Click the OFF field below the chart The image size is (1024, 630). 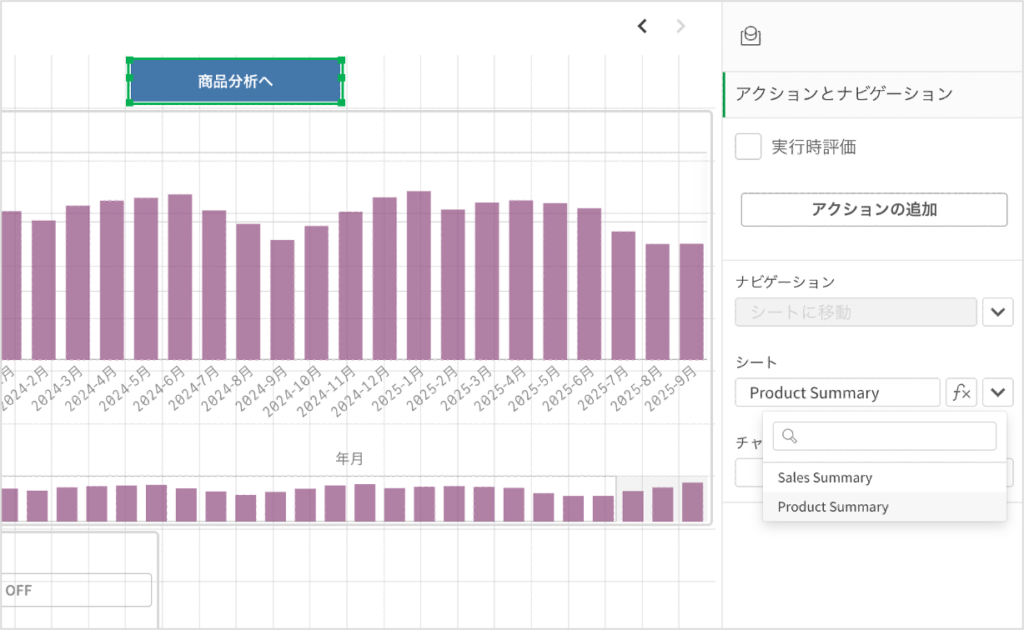[76, 590]
